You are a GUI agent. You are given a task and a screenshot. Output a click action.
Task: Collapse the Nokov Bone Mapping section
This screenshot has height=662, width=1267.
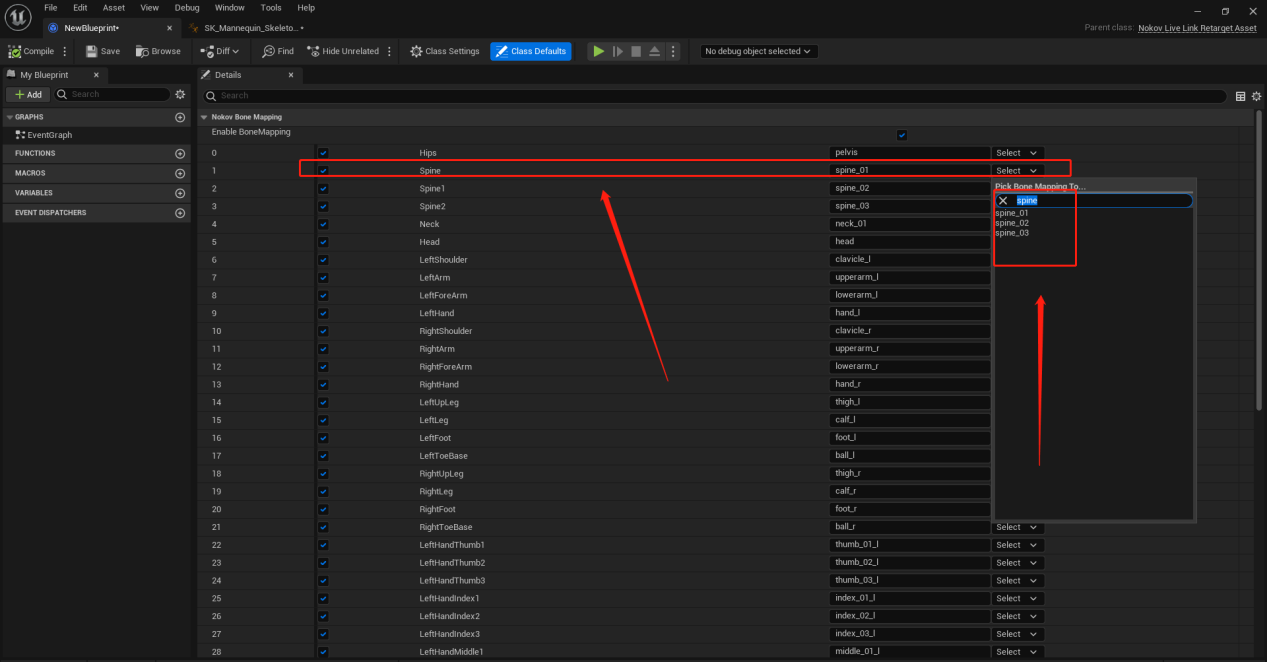pyautogui.click(x=204, y=117)
